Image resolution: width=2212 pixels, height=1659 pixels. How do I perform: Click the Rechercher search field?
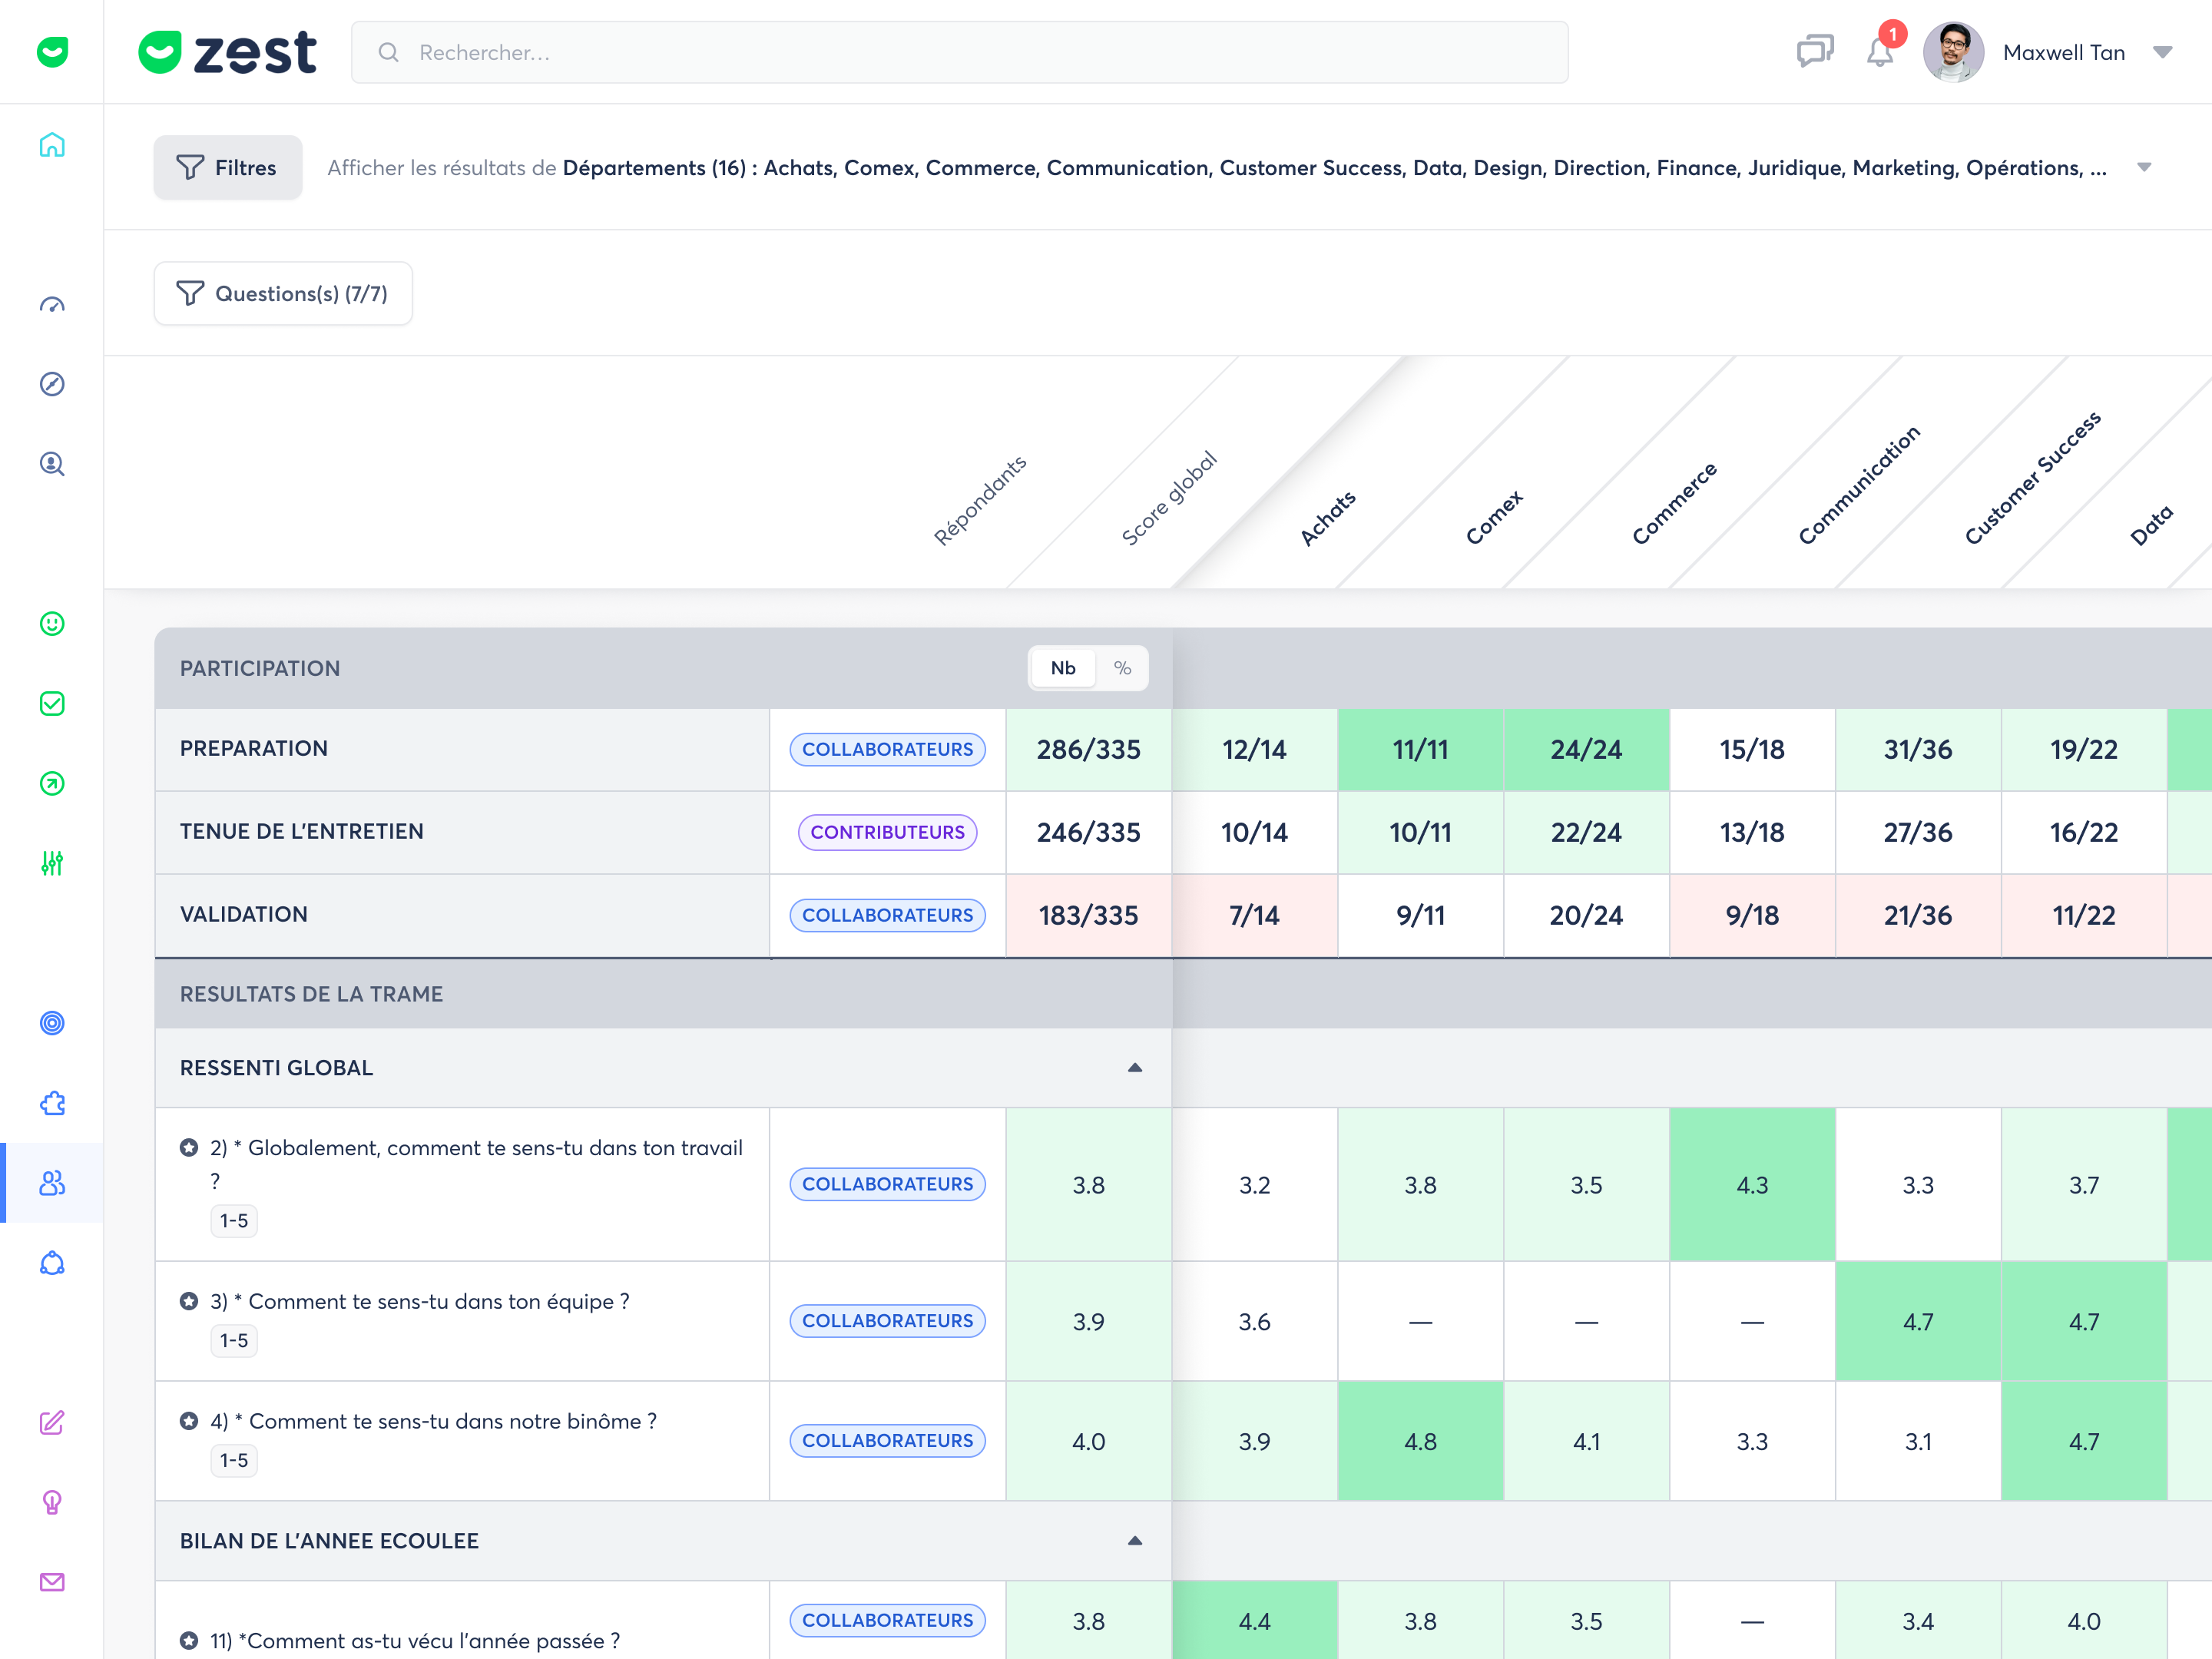pyautogui.click(x=959, y=52)
